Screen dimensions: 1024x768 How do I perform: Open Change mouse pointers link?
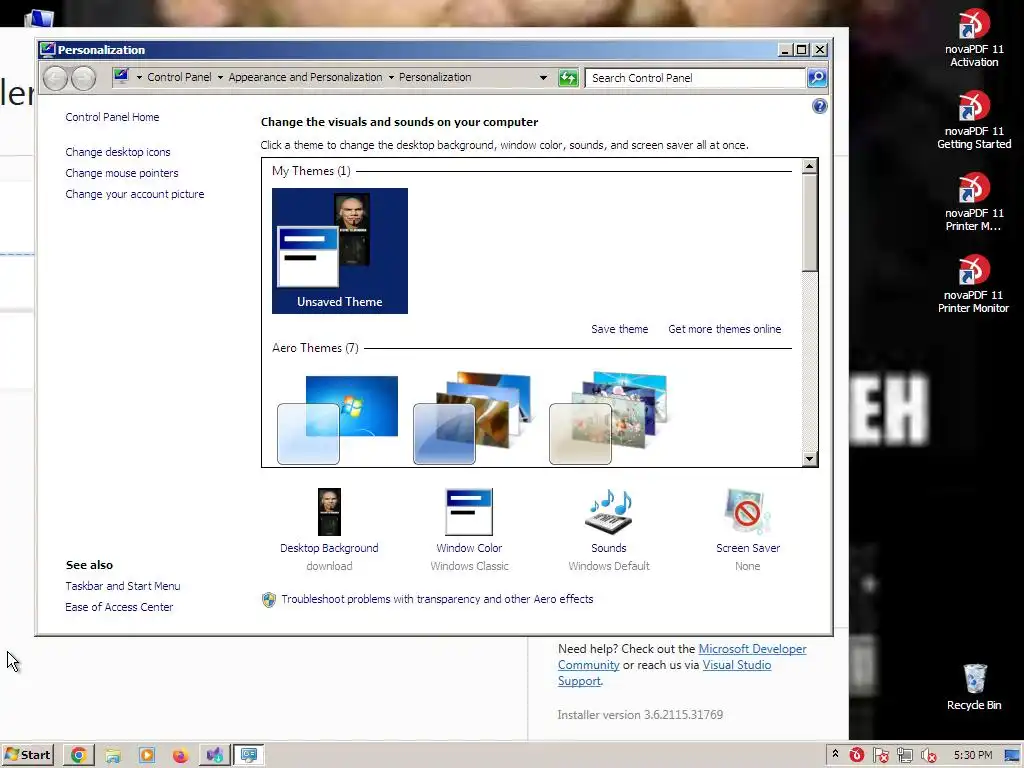click(121, 173)
